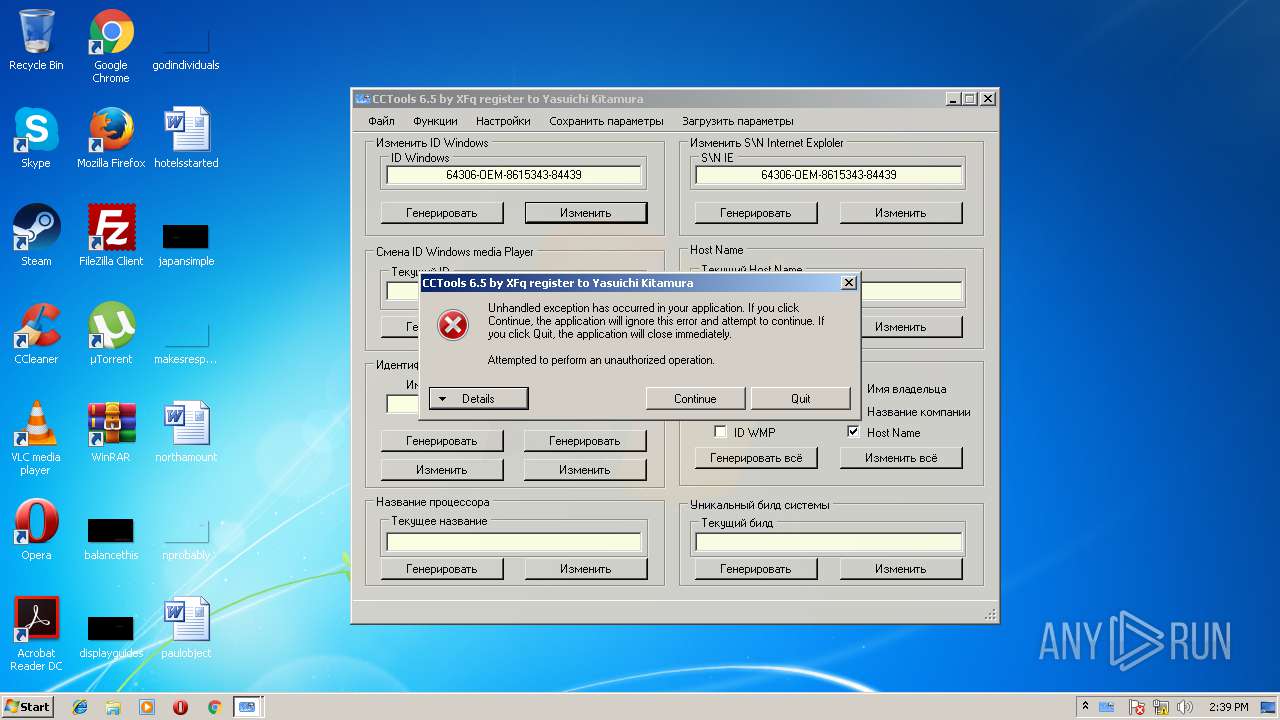Open the Настройки menu
Image resolution: width=1280 pixels, height=720 pixels.
coord(503,121)
